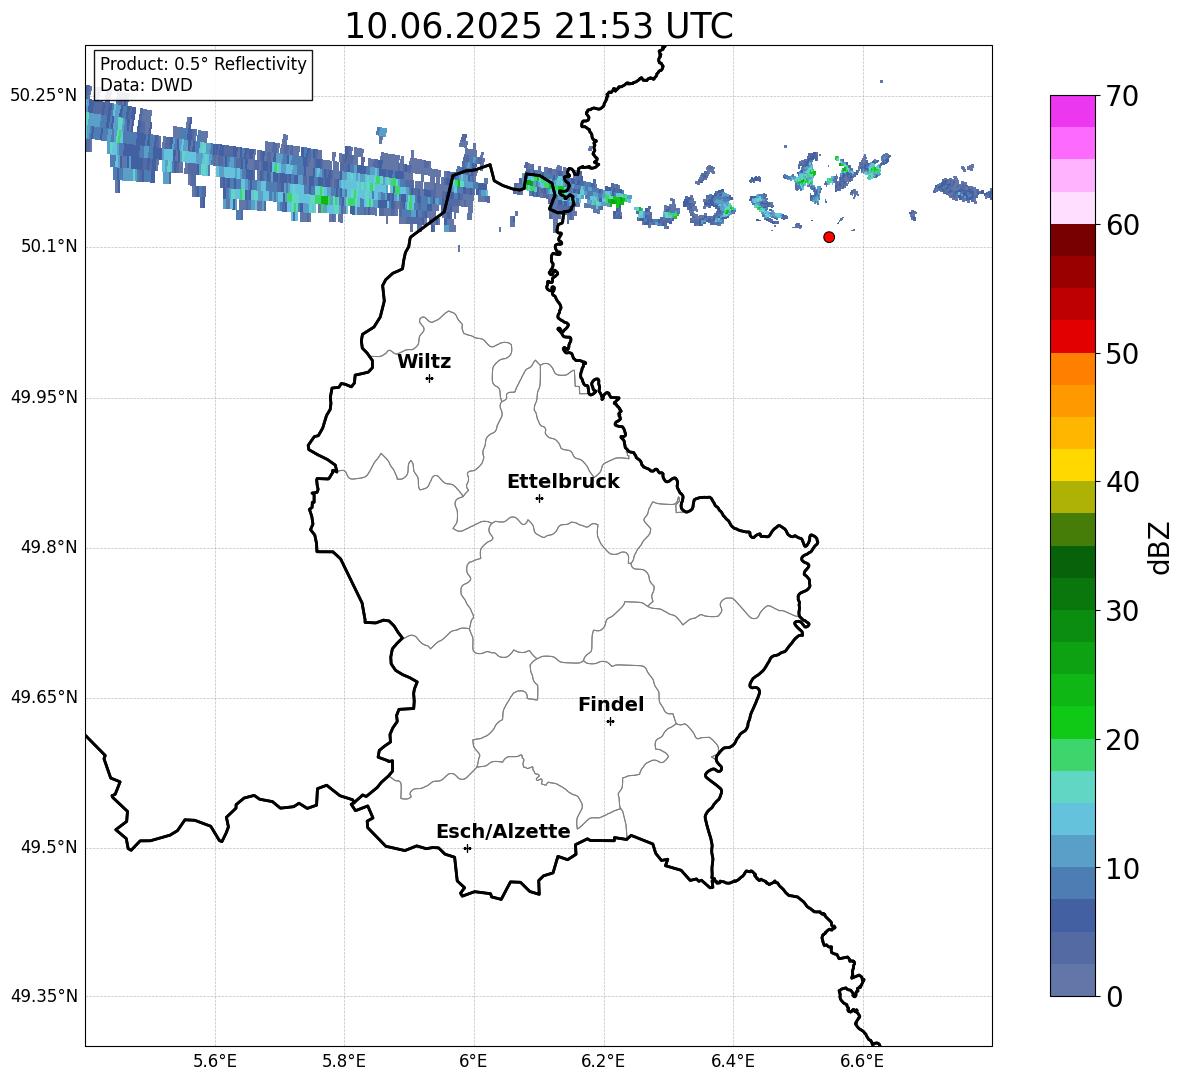Click the 6.4°E longitude label
This screenshot has height=1081, width=1184.
coord(732,1061)
